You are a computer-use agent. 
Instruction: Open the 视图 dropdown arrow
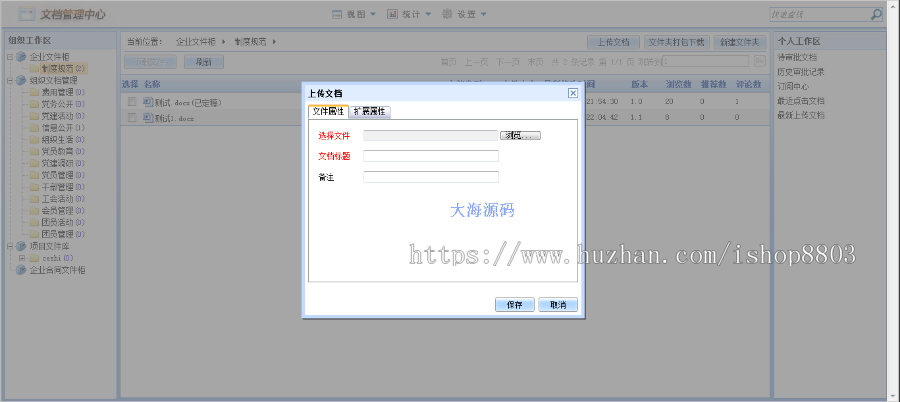pyautogui.click(x=373, y=14)
